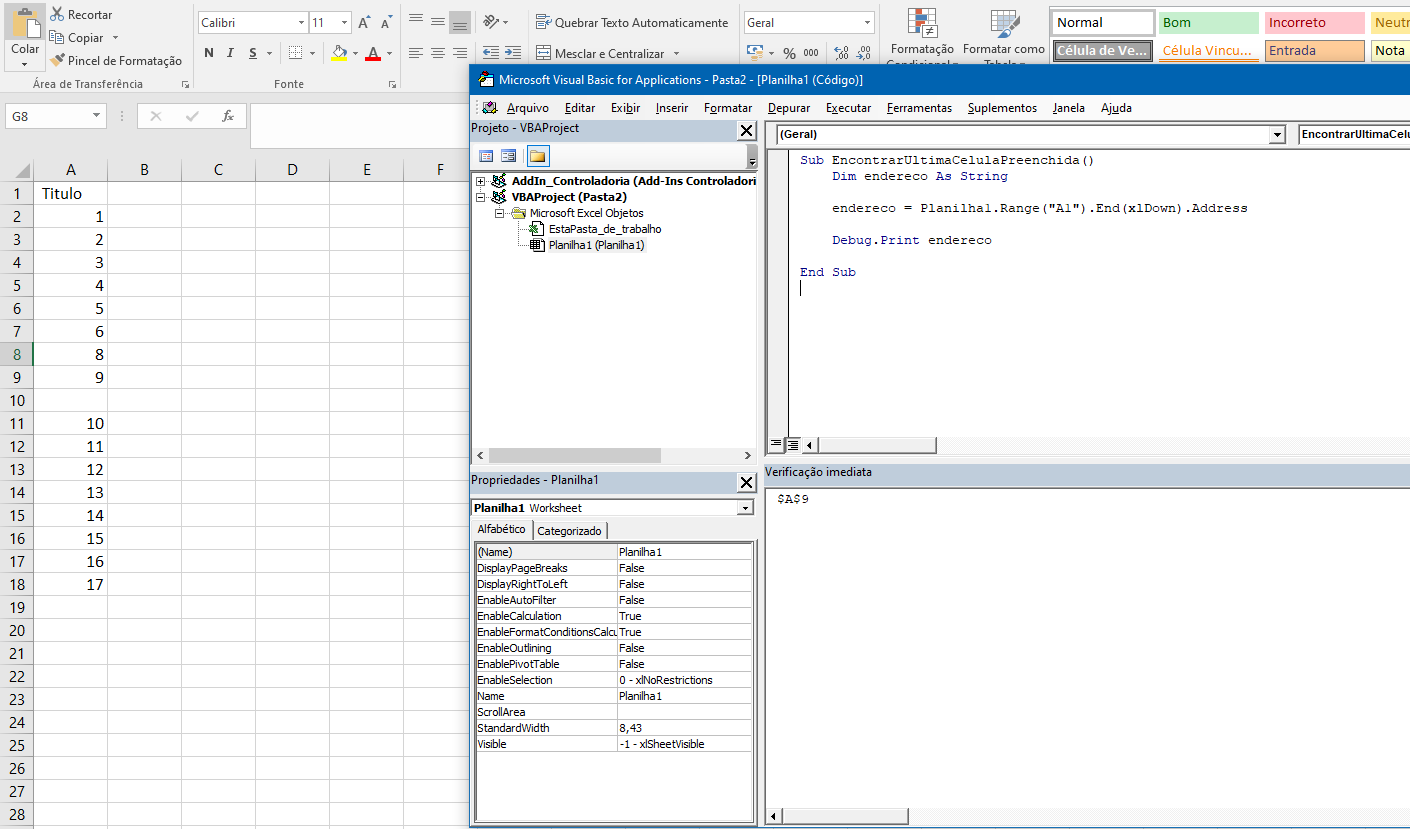Click the accounting currency format icon
Screen dimensions: 1410x829
754,53
